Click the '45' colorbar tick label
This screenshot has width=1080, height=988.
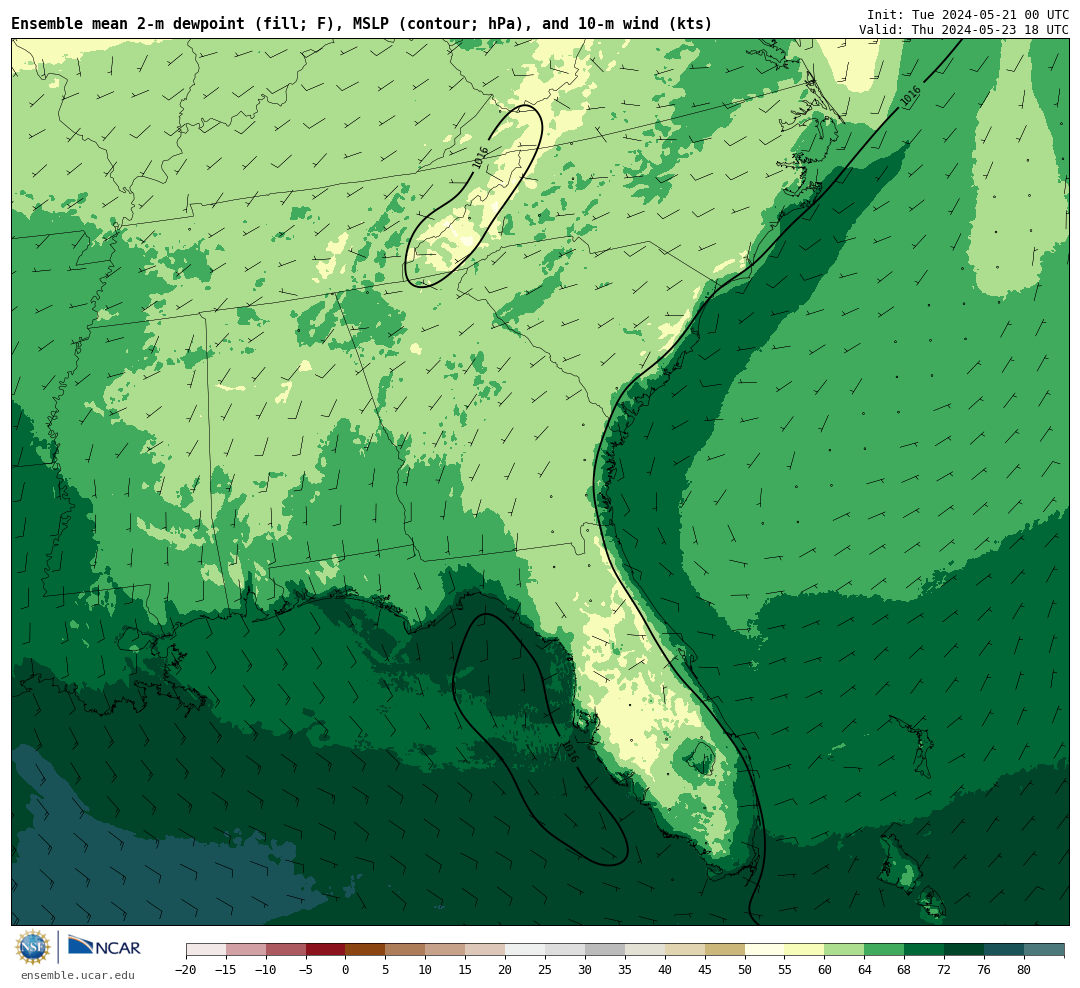coord(705,969)
